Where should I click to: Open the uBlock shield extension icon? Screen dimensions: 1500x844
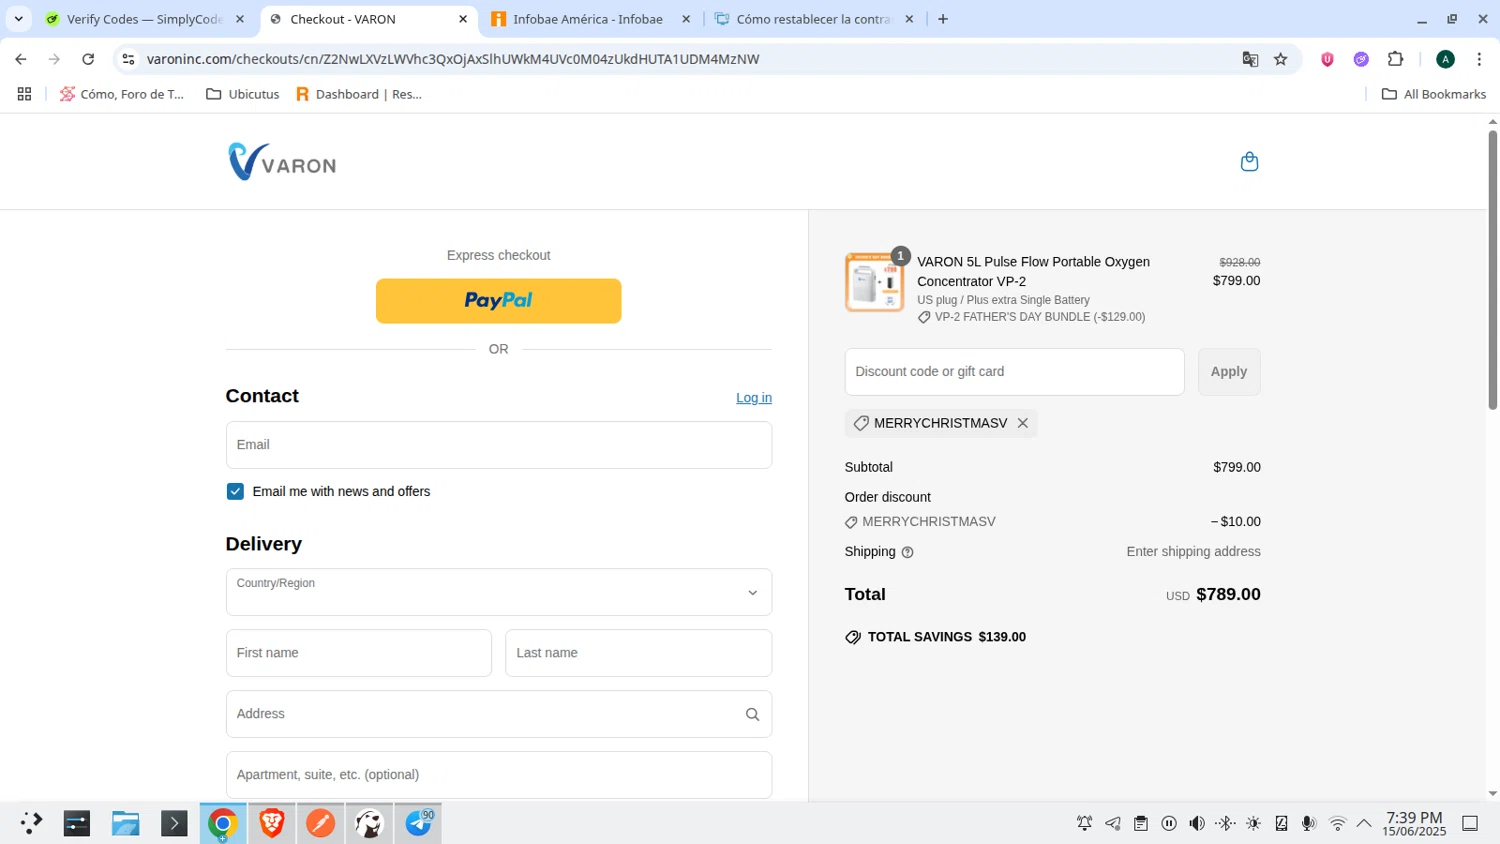pos(1327,59)
